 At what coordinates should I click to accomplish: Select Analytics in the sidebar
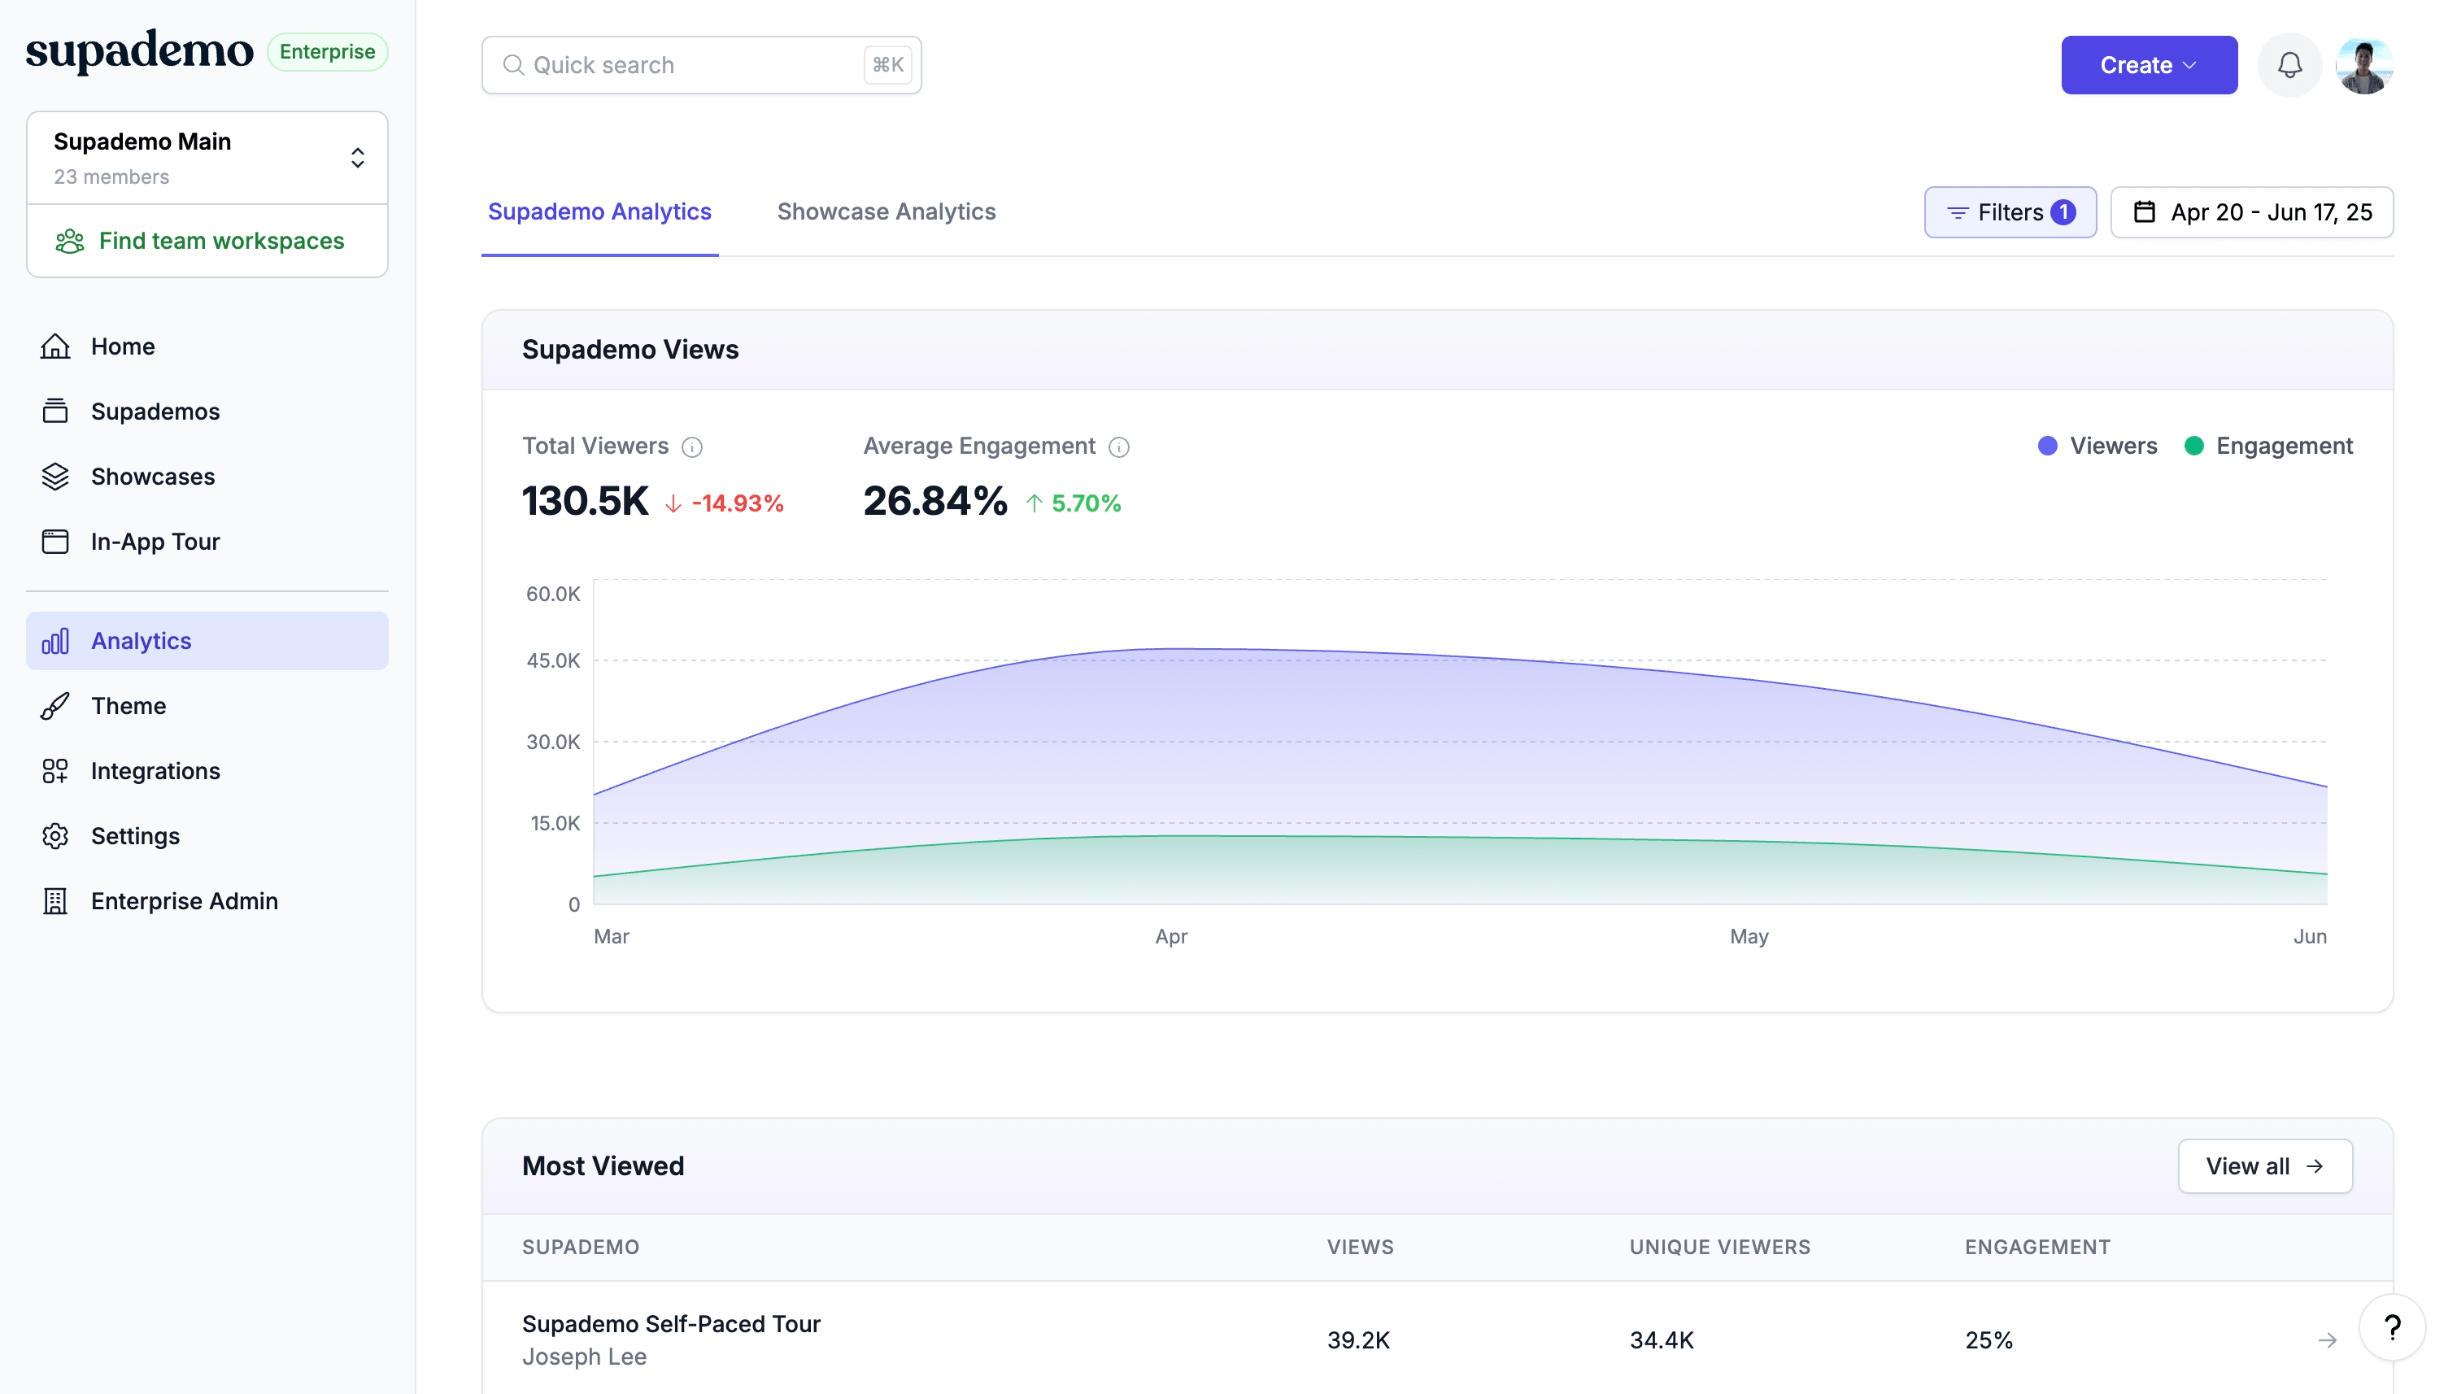point(207,641)
